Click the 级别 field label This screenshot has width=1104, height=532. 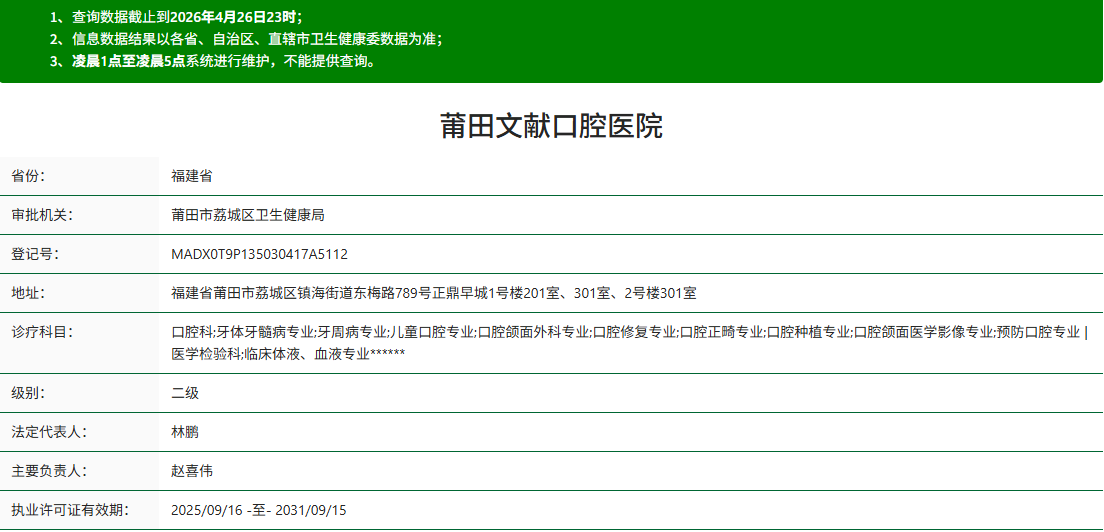(29, 393)
